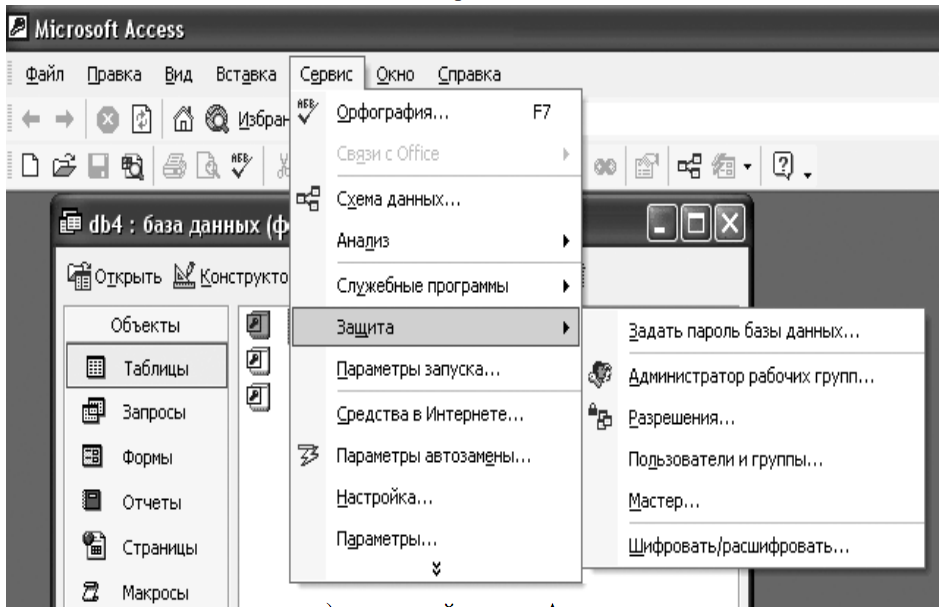Viewport: 946px width, 607px height.
Task: Open the Правка menu
Action: tap(114, 74)
